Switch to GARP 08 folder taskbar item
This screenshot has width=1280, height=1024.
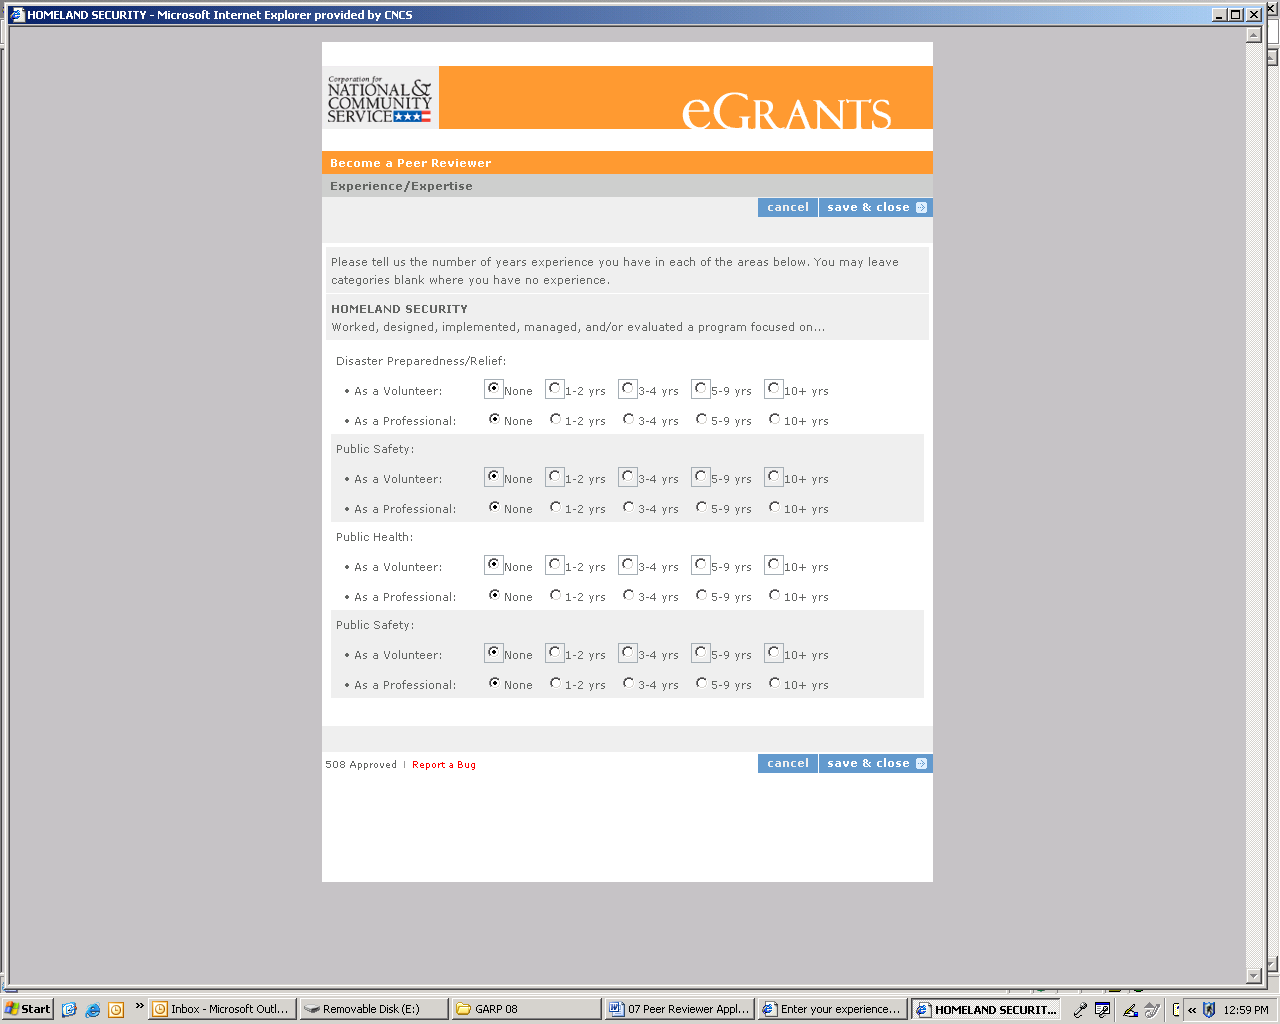click(x=525, y=1009)
